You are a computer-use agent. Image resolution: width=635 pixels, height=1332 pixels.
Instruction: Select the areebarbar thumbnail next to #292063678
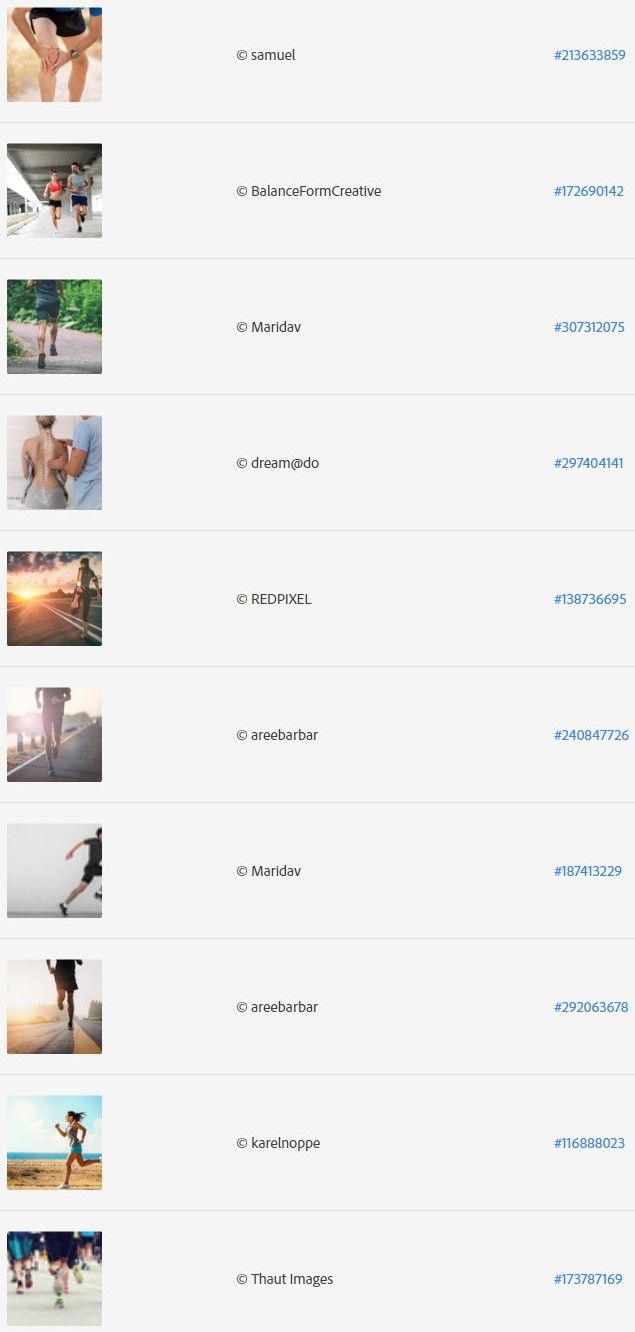pyautogui.click(x=54, y=1006)
